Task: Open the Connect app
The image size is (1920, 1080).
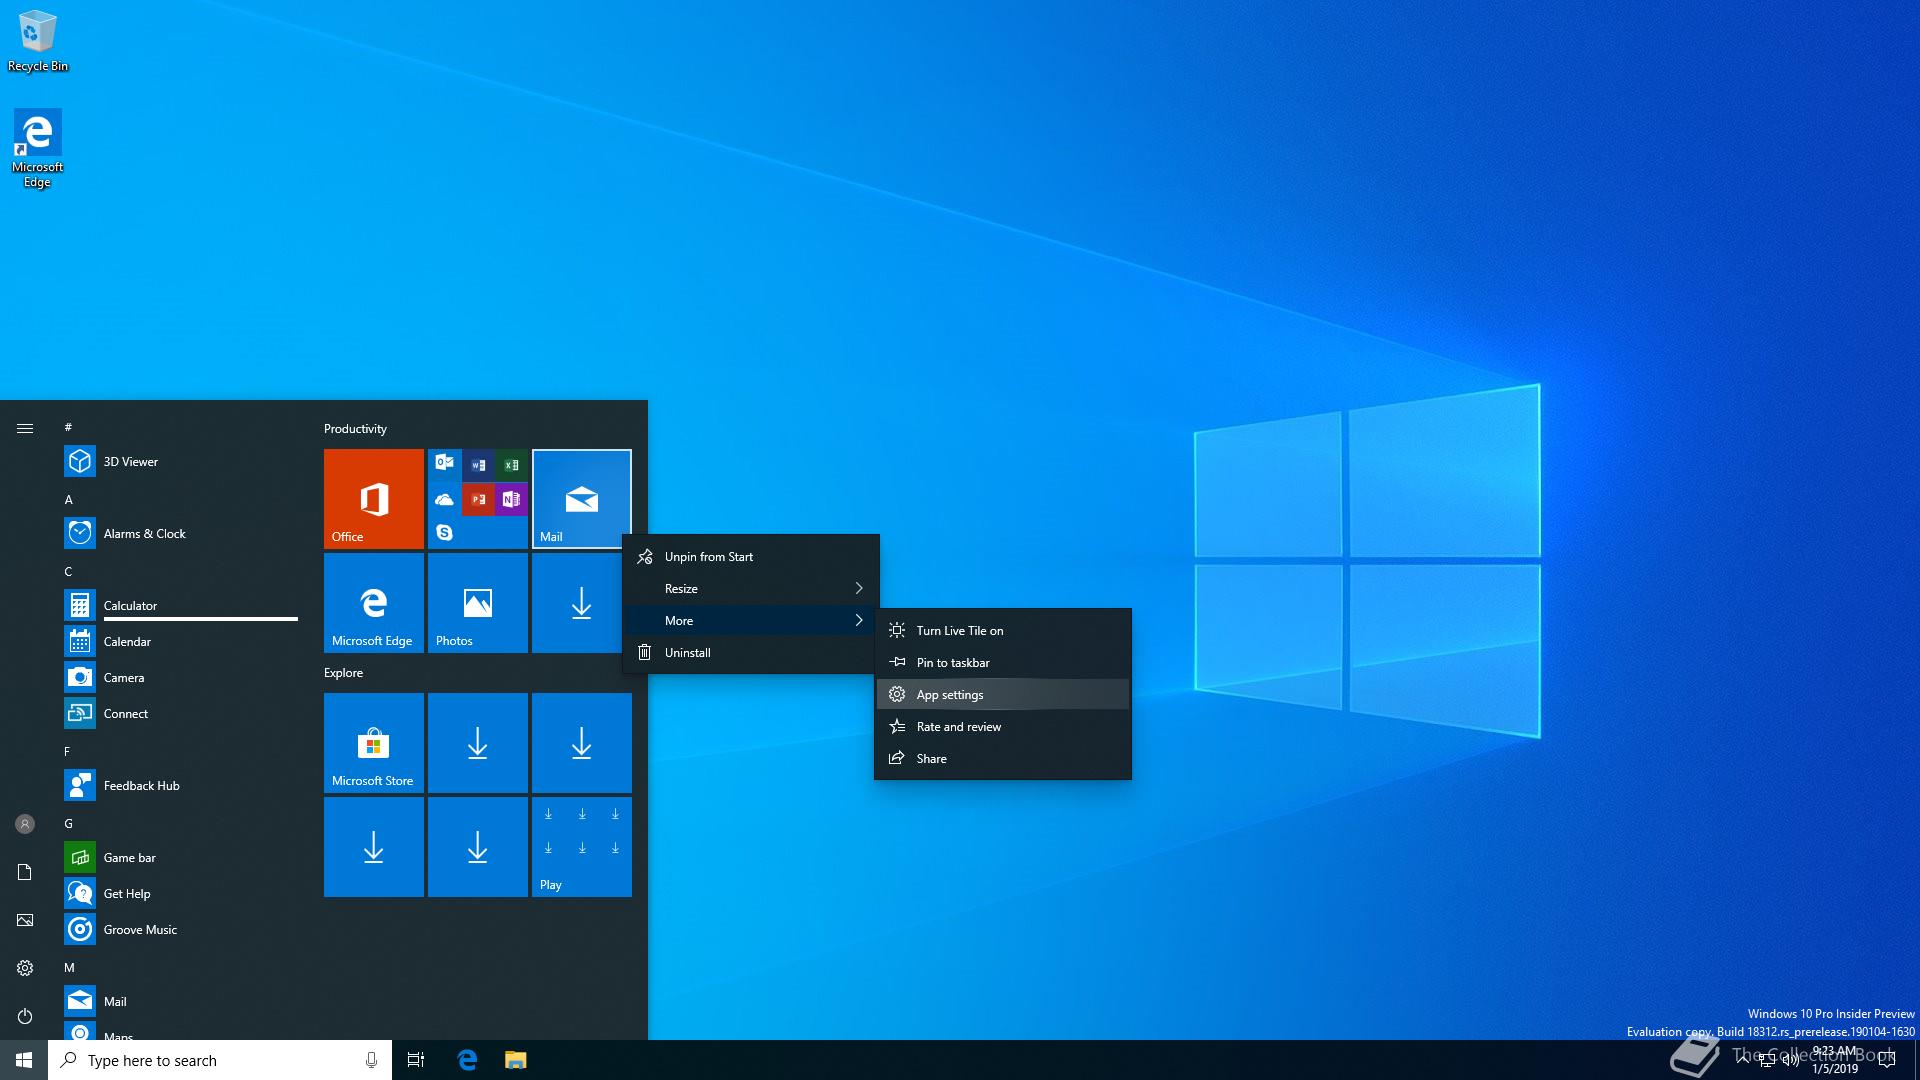Action: click(x=180, y=714)
